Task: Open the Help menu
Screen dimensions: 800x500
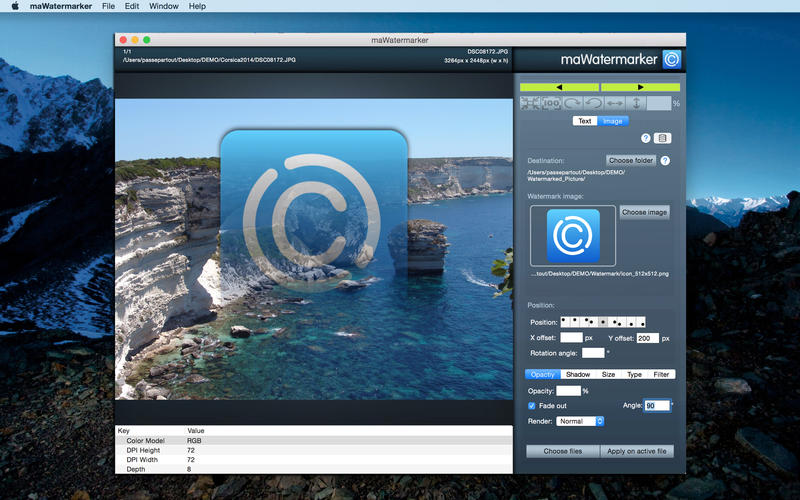Action: (x=197, y=6)
